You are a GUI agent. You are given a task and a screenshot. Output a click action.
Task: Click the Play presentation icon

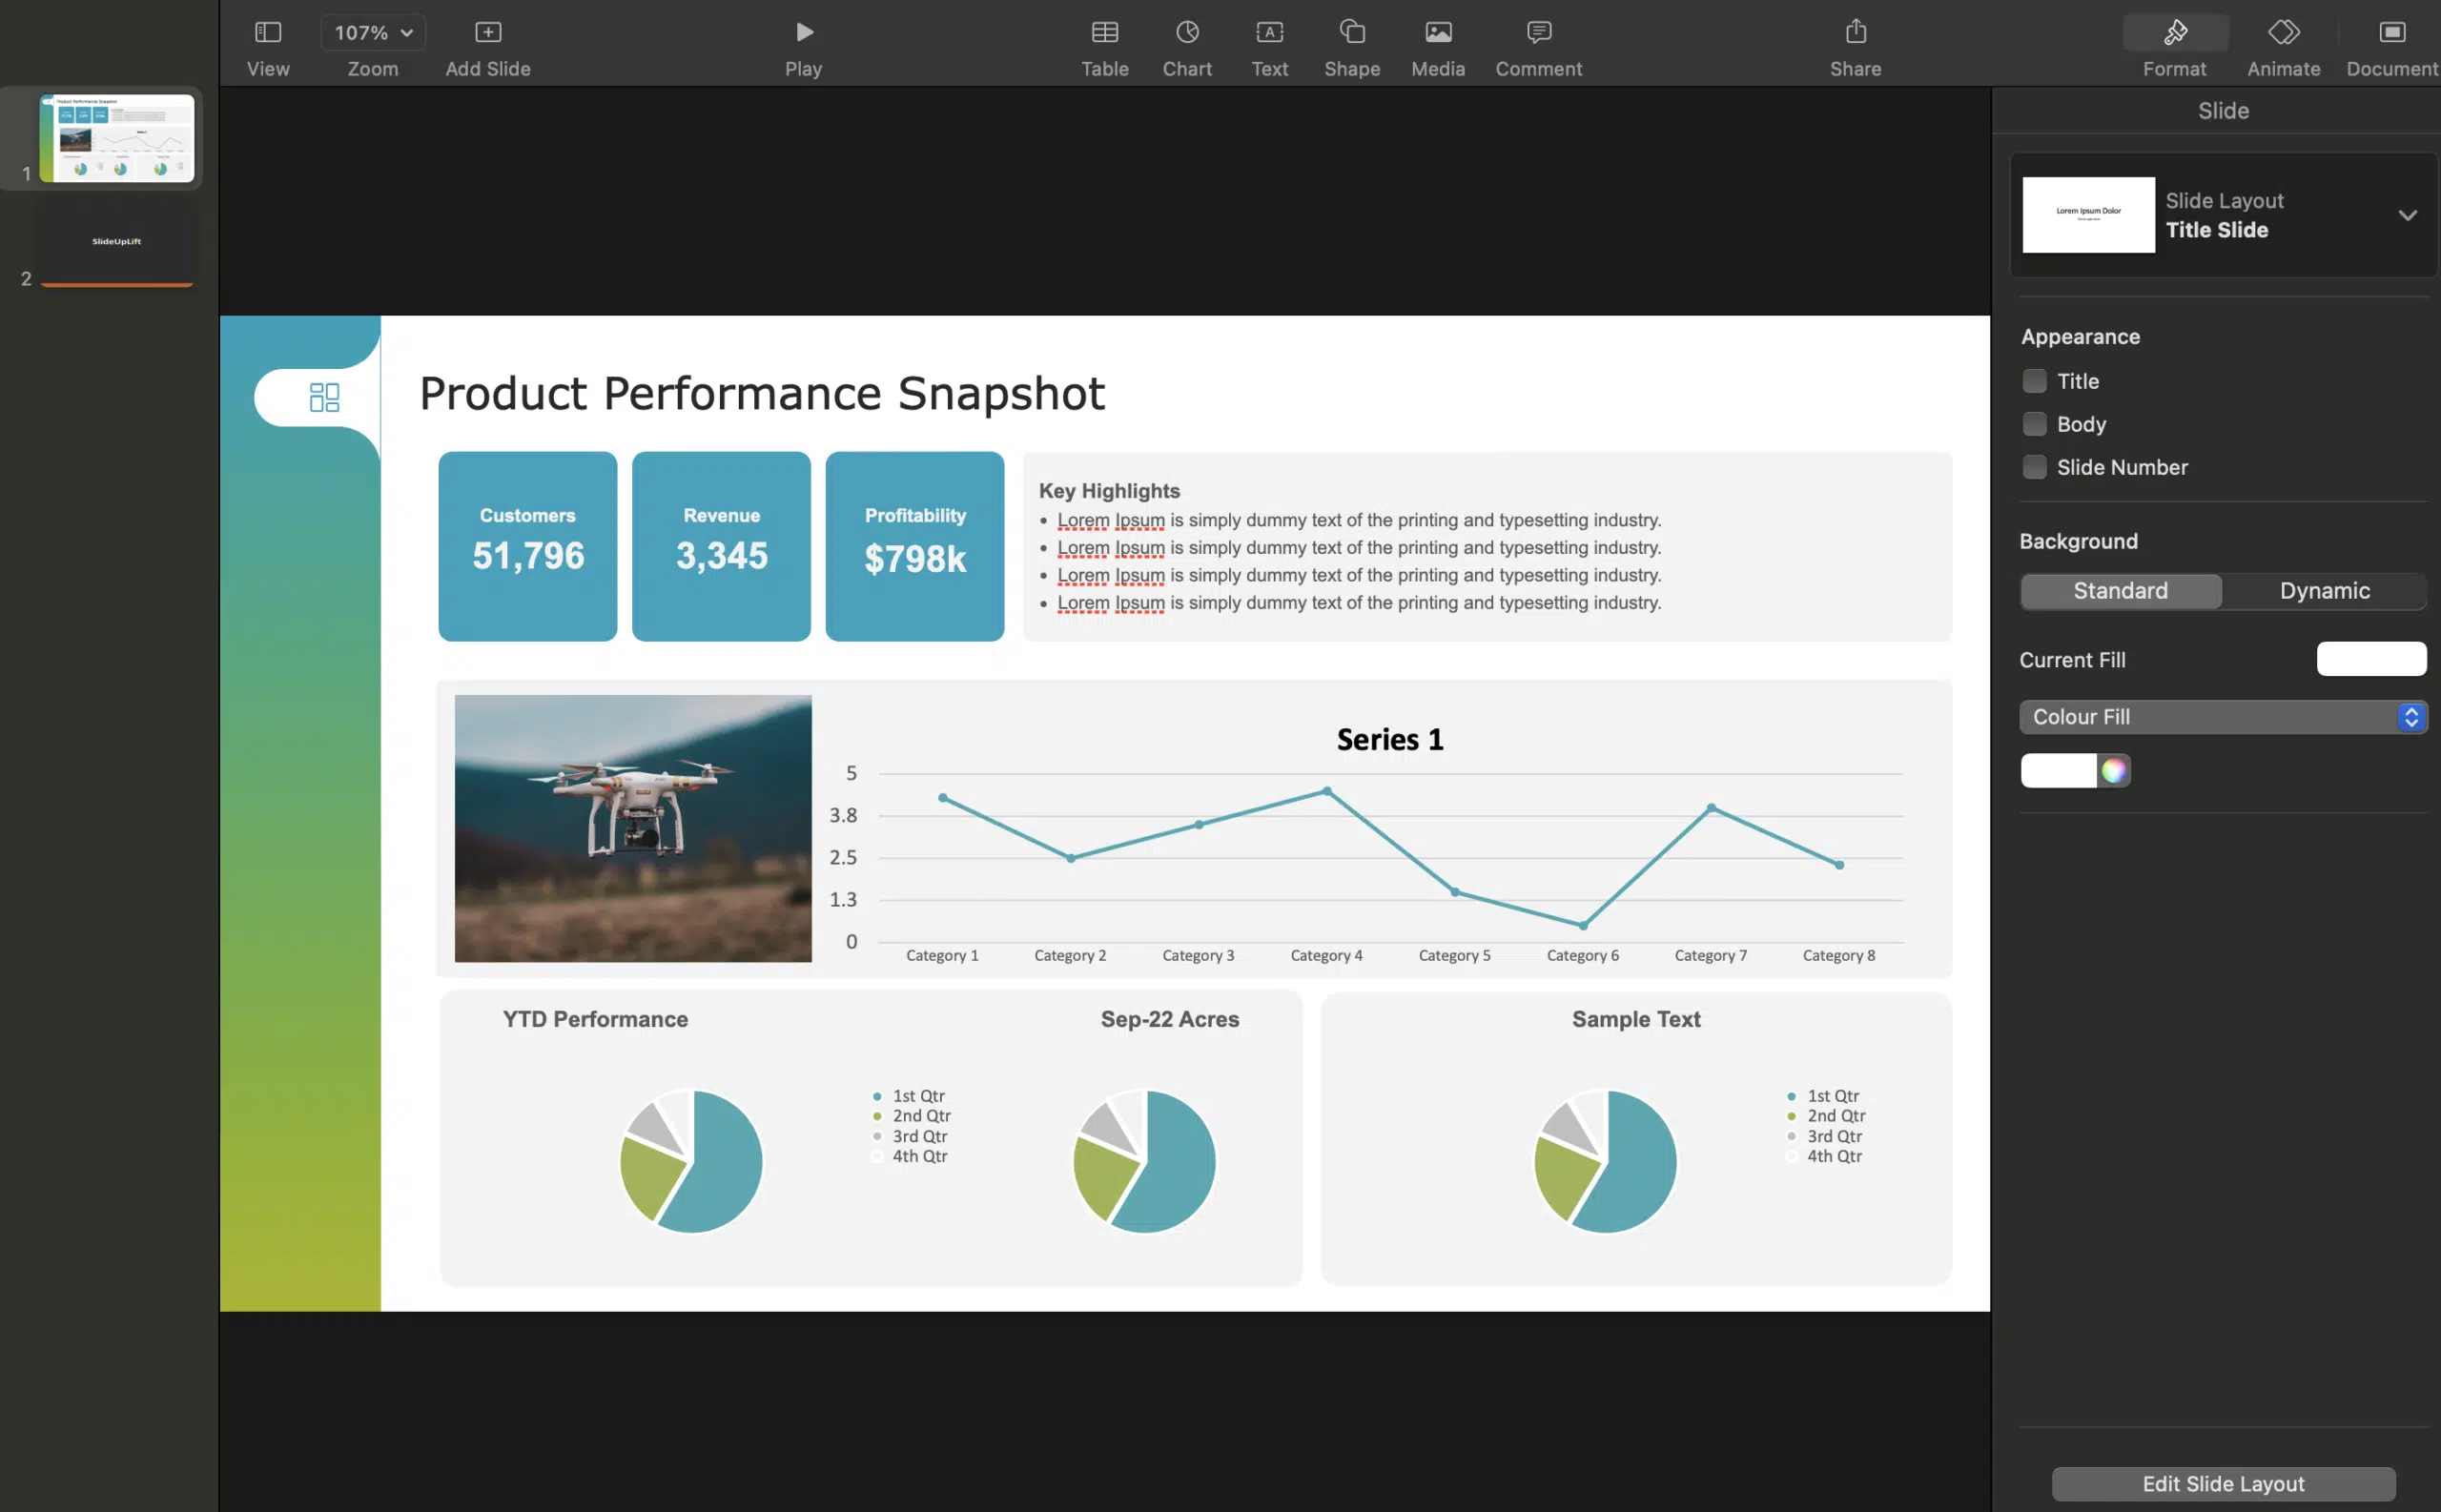[x=800, y=30]
